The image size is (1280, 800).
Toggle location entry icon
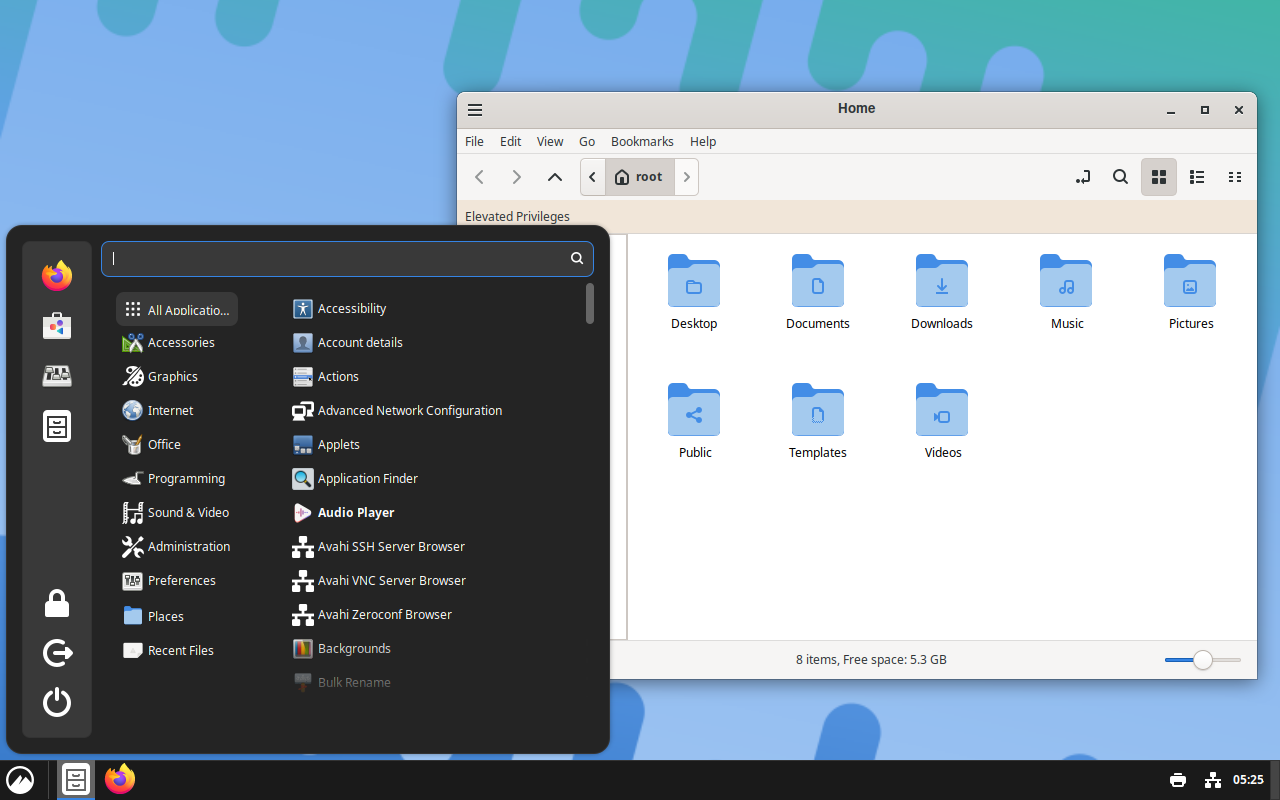pyautogui.click(x=1083, y=177)
